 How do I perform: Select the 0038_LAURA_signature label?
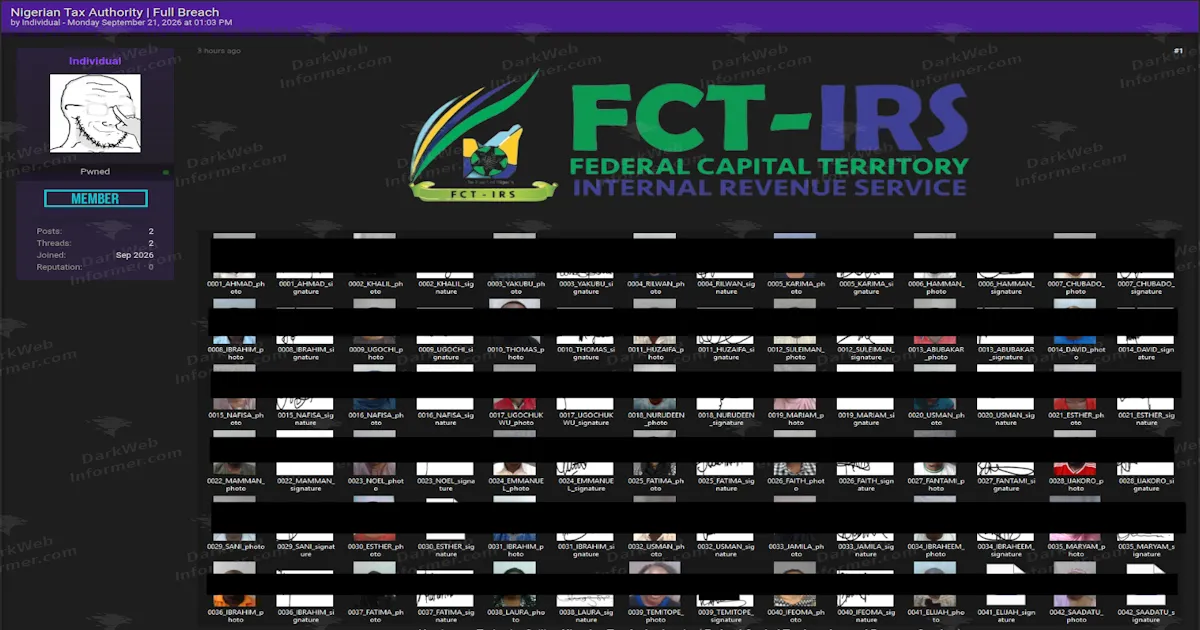tap(586, 615)
